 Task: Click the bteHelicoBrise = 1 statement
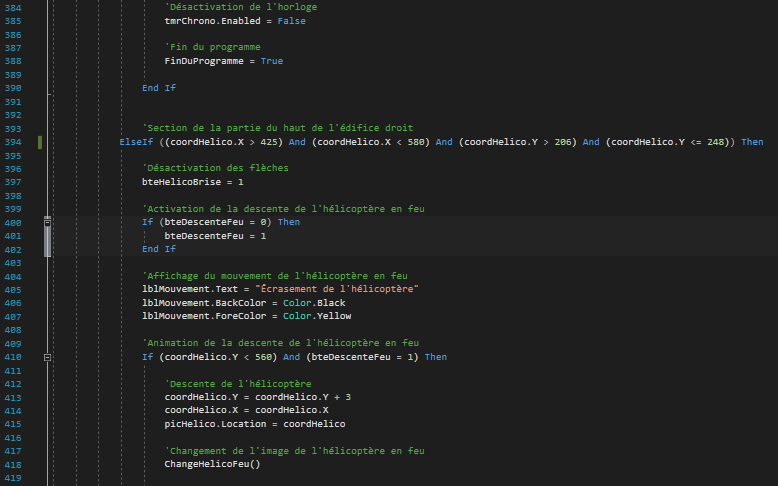point(193,182)
